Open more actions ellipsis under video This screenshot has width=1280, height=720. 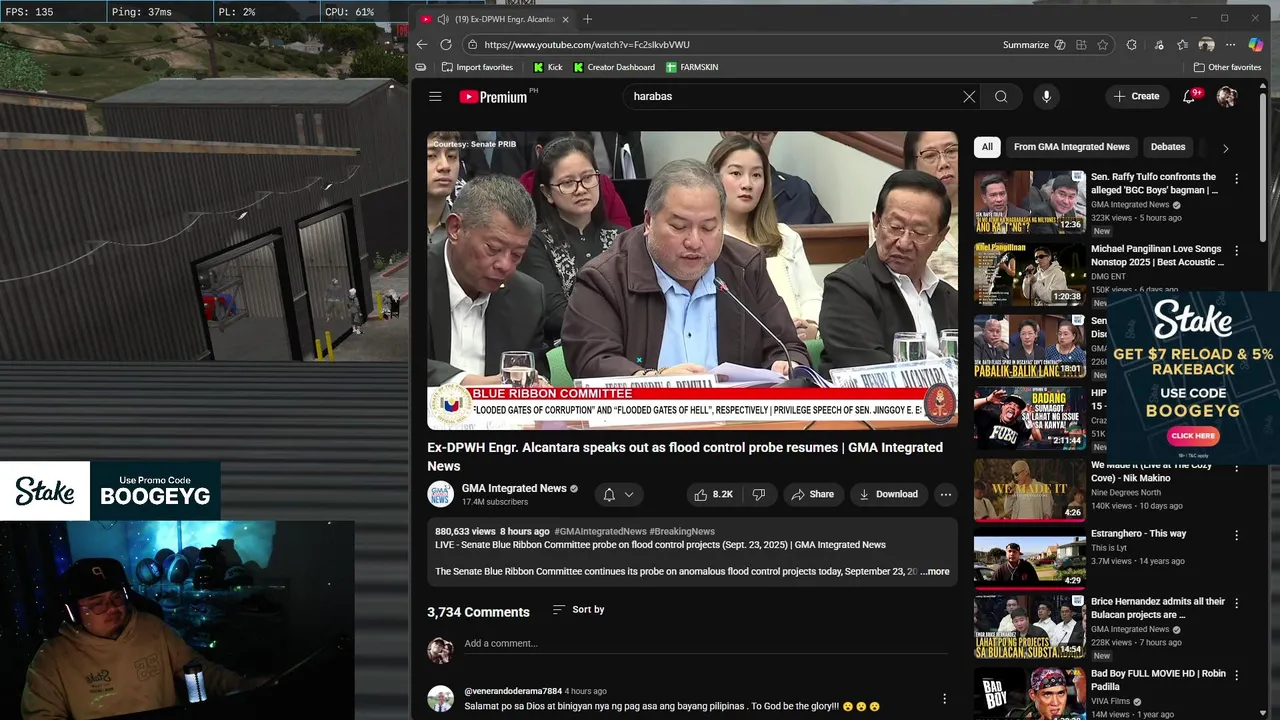(945, 494)
